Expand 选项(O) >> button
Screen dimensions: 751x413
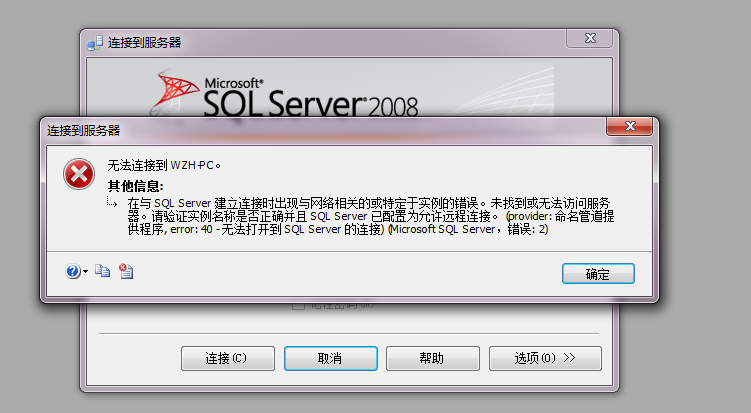[545, 358]
